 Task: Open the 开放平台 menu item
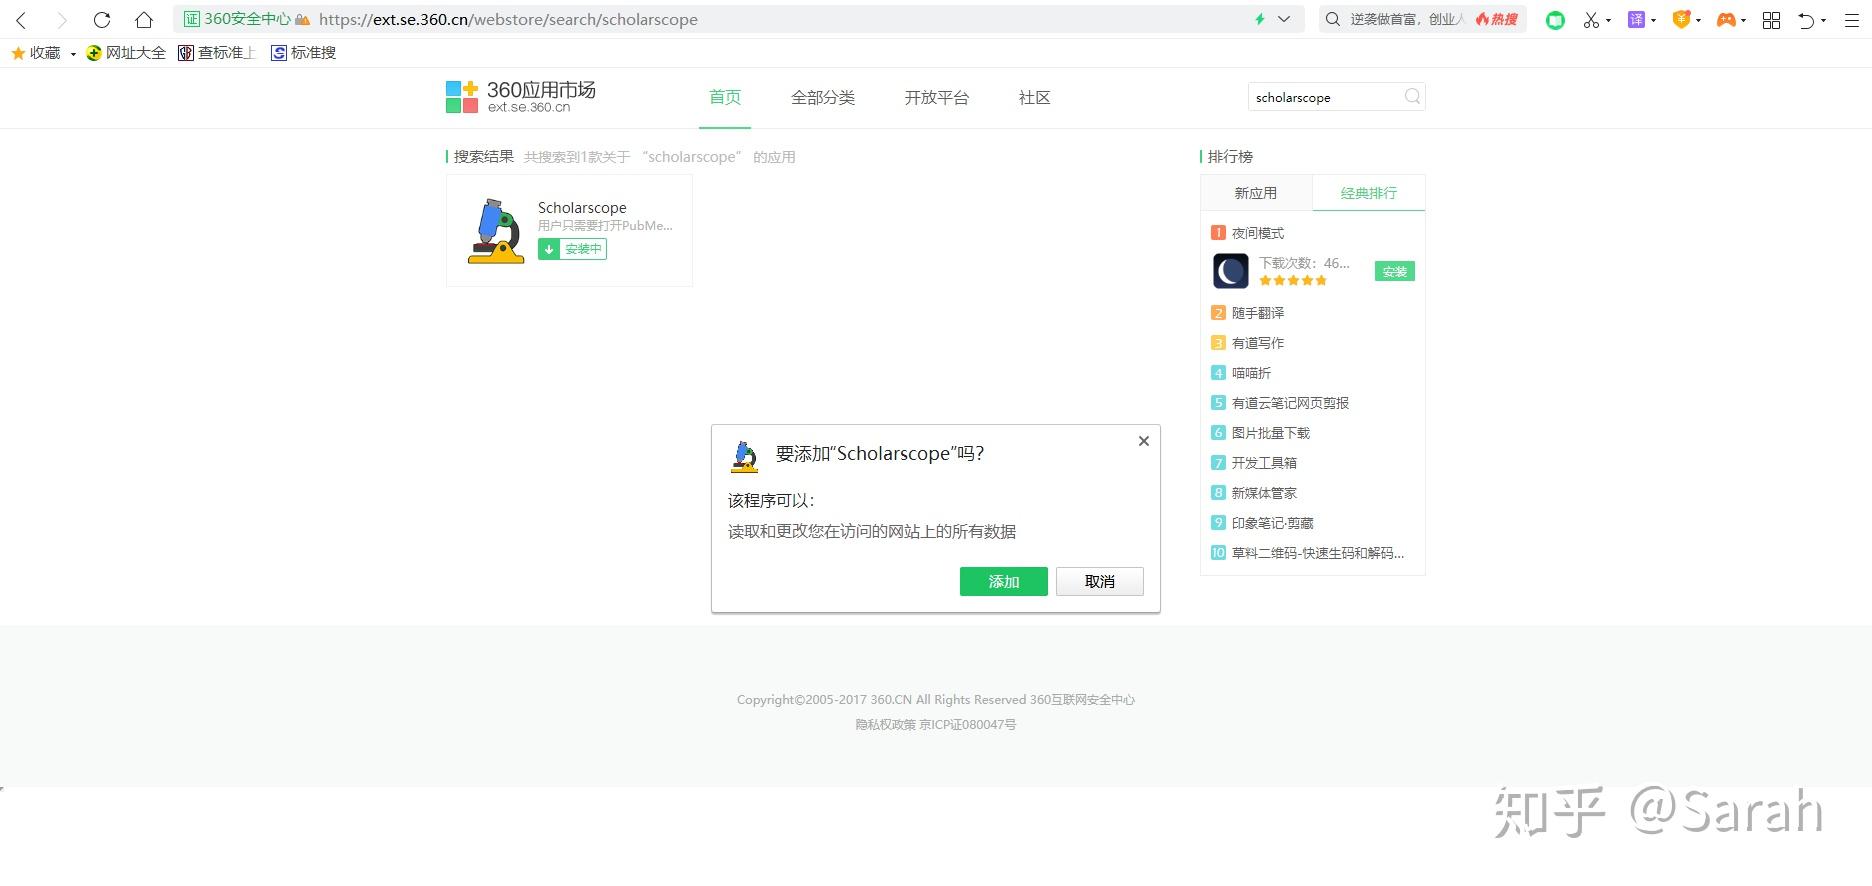pyautogui.click(x=937, y=97)
